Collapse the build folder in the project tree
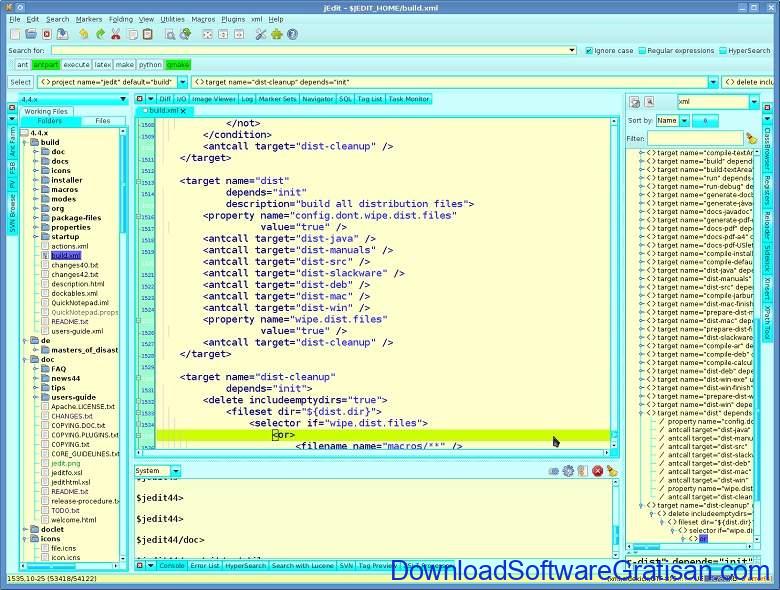Viewport: 780px width, 590px height. pyautogui.click(x=25, y=142)
